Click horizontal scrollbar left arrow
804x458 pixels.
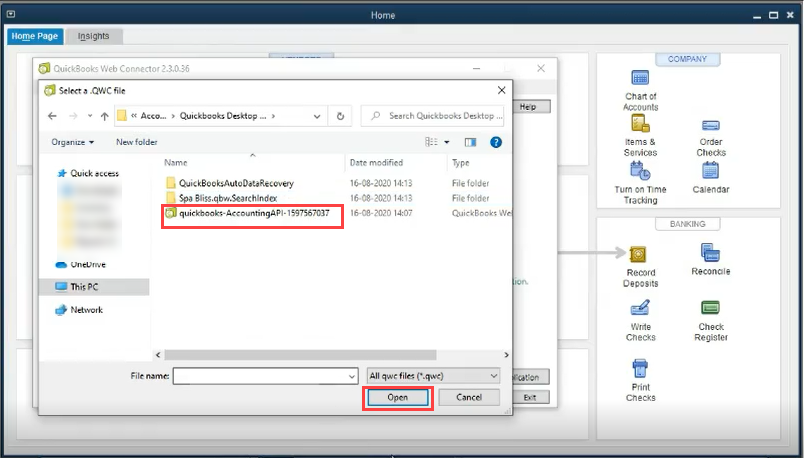click(x=158, y=355)
